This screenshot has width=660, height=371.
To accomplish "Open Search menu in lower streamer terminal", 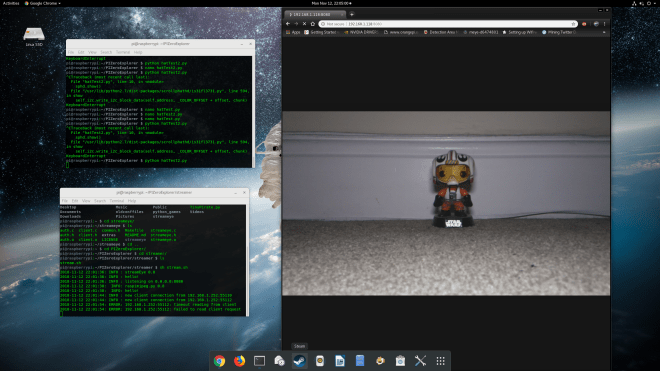I will coord(100,201).
